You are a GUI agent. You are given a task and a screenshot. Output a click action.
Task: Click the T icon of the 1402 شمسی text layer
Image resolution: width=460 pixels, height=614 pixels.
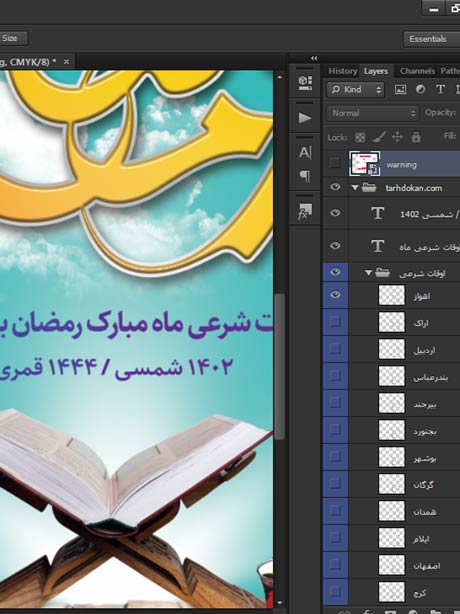377,213
